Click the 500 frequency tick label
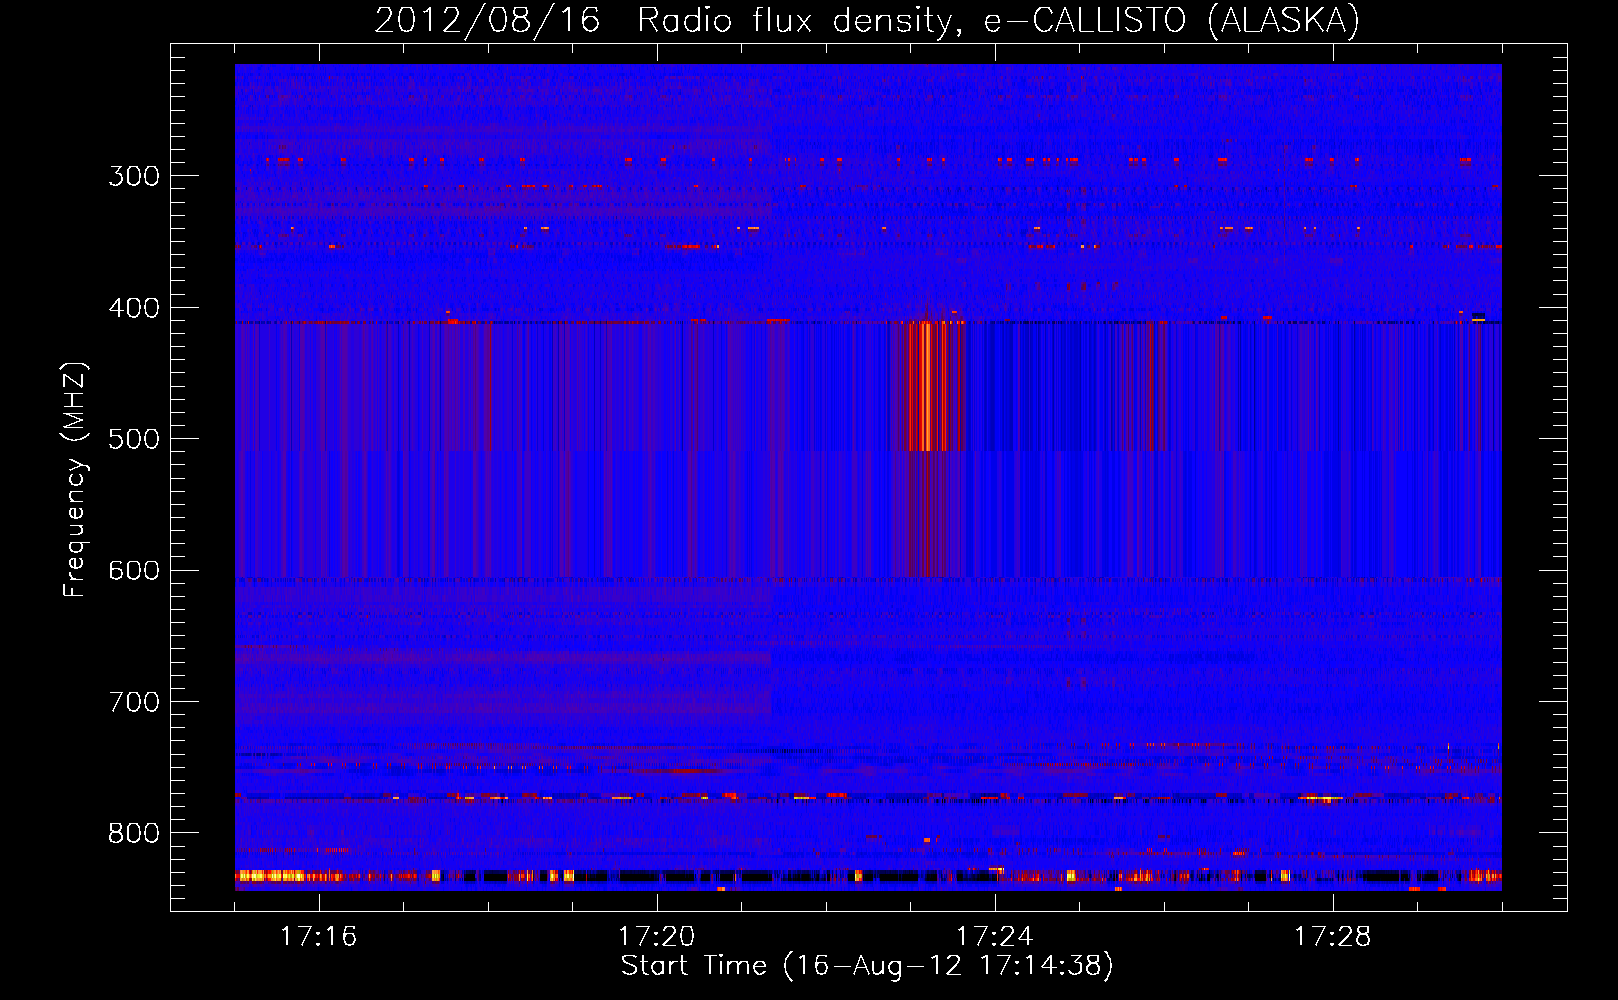1618x1000 pixels. (134, 439)
